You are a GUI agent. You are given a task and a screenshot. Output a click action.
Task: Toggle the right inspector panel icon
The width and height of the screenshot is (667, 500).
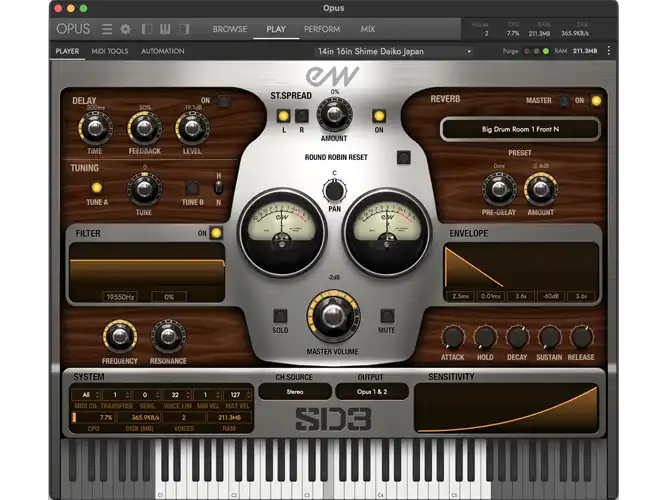tap(184, 29)
